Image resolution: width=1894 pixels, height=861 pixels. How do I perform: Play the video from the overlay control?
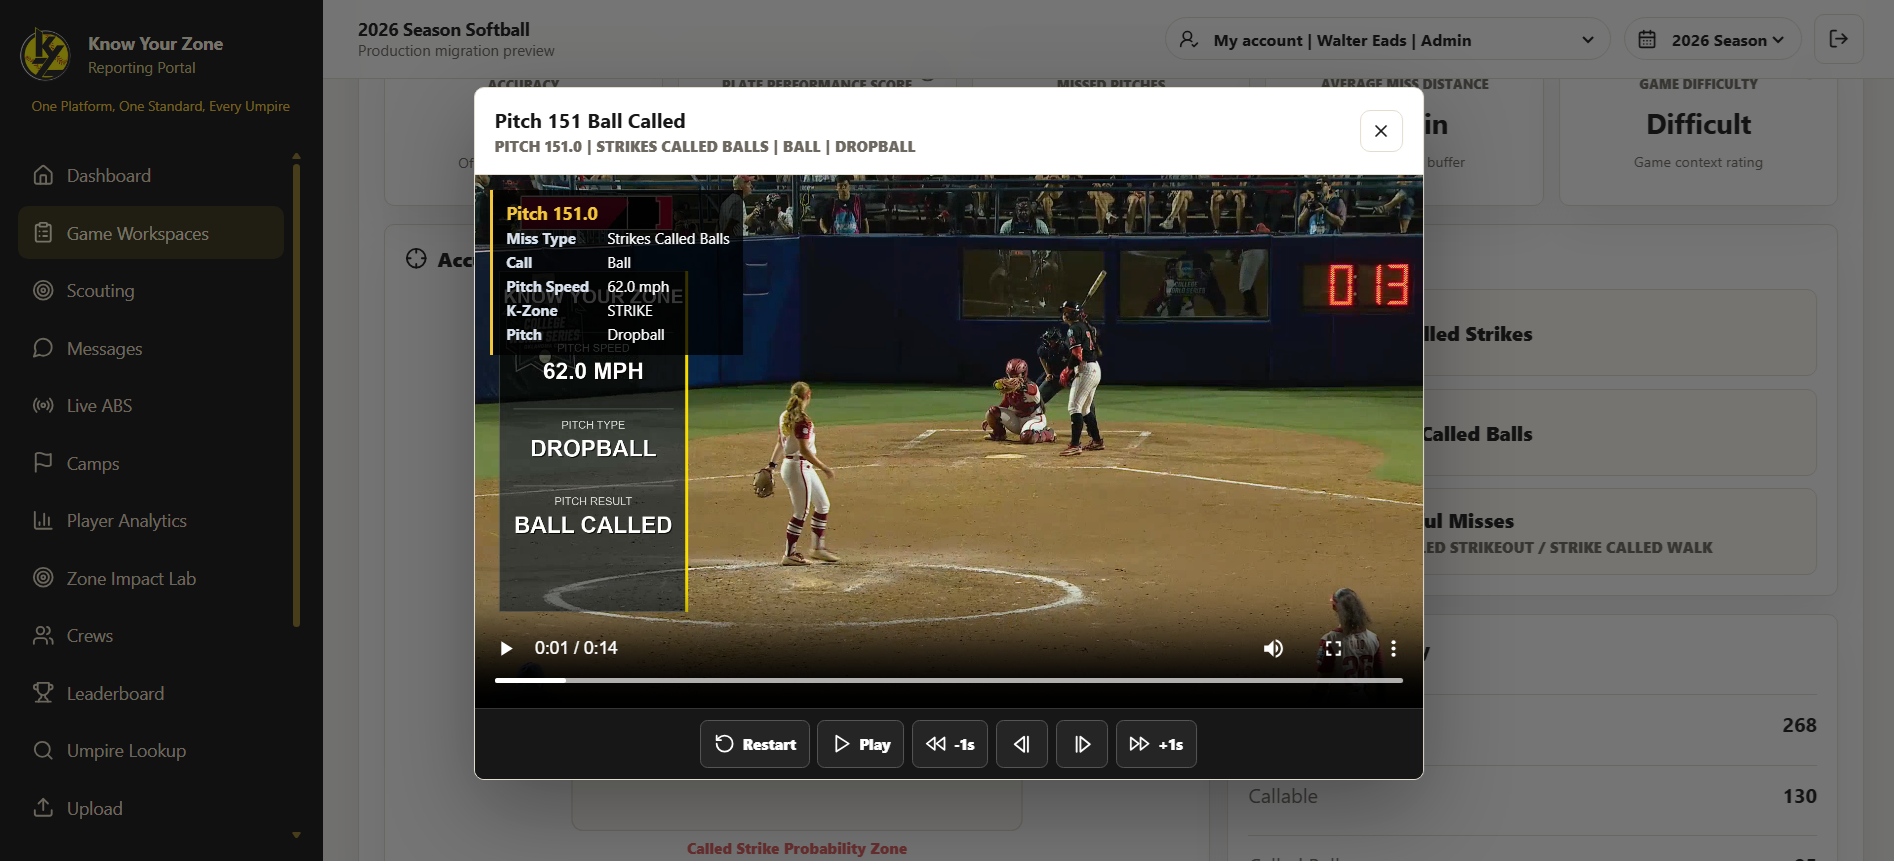point(506,648)
